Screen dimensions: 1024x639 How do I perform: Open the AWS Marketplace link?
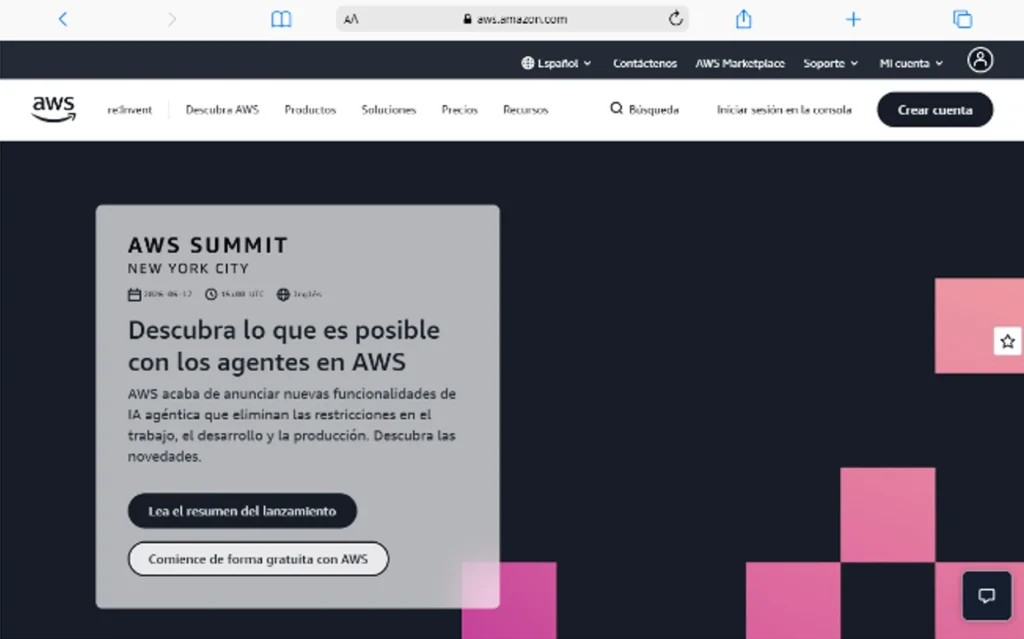[x=740, y=63]
